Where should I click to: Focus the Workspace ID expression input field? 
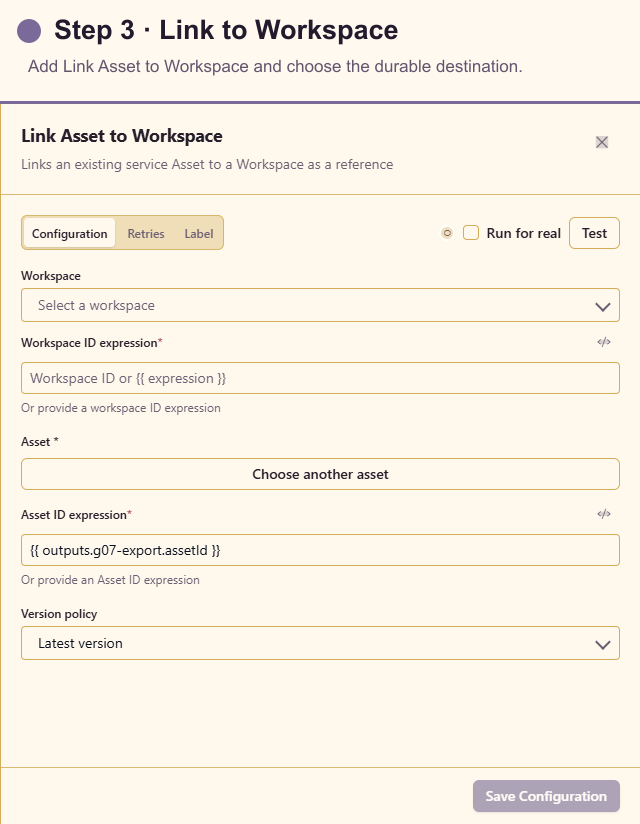pyautogui.click(x=321, y=378)
